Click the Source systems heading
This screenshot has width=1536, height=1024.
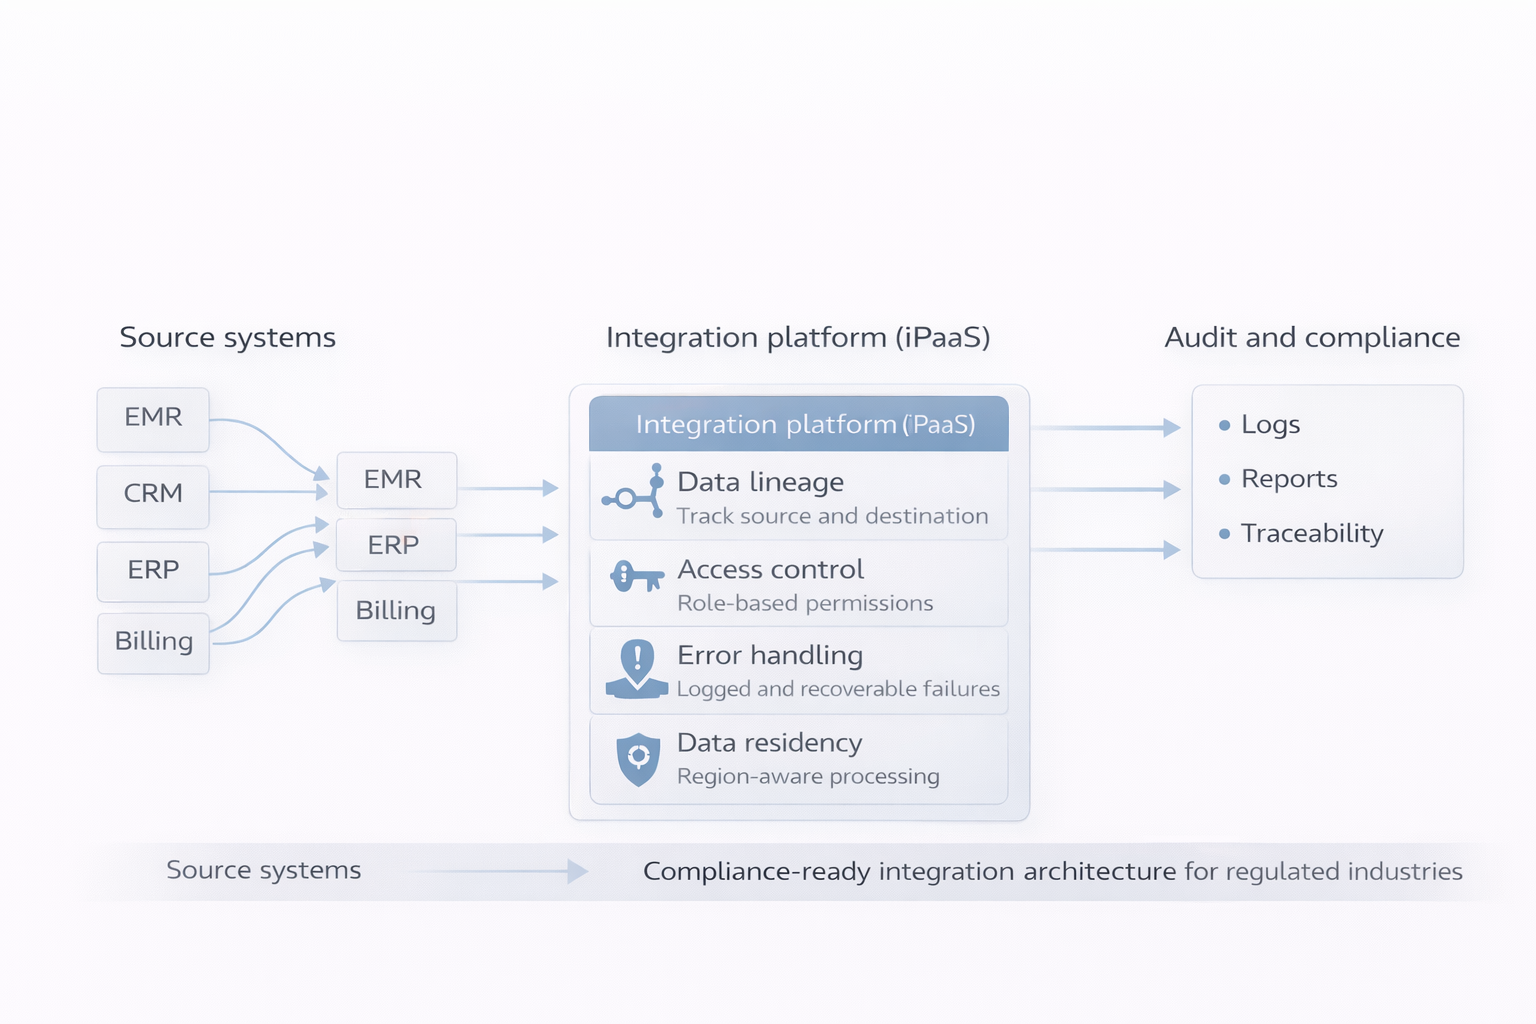[227, 337]
